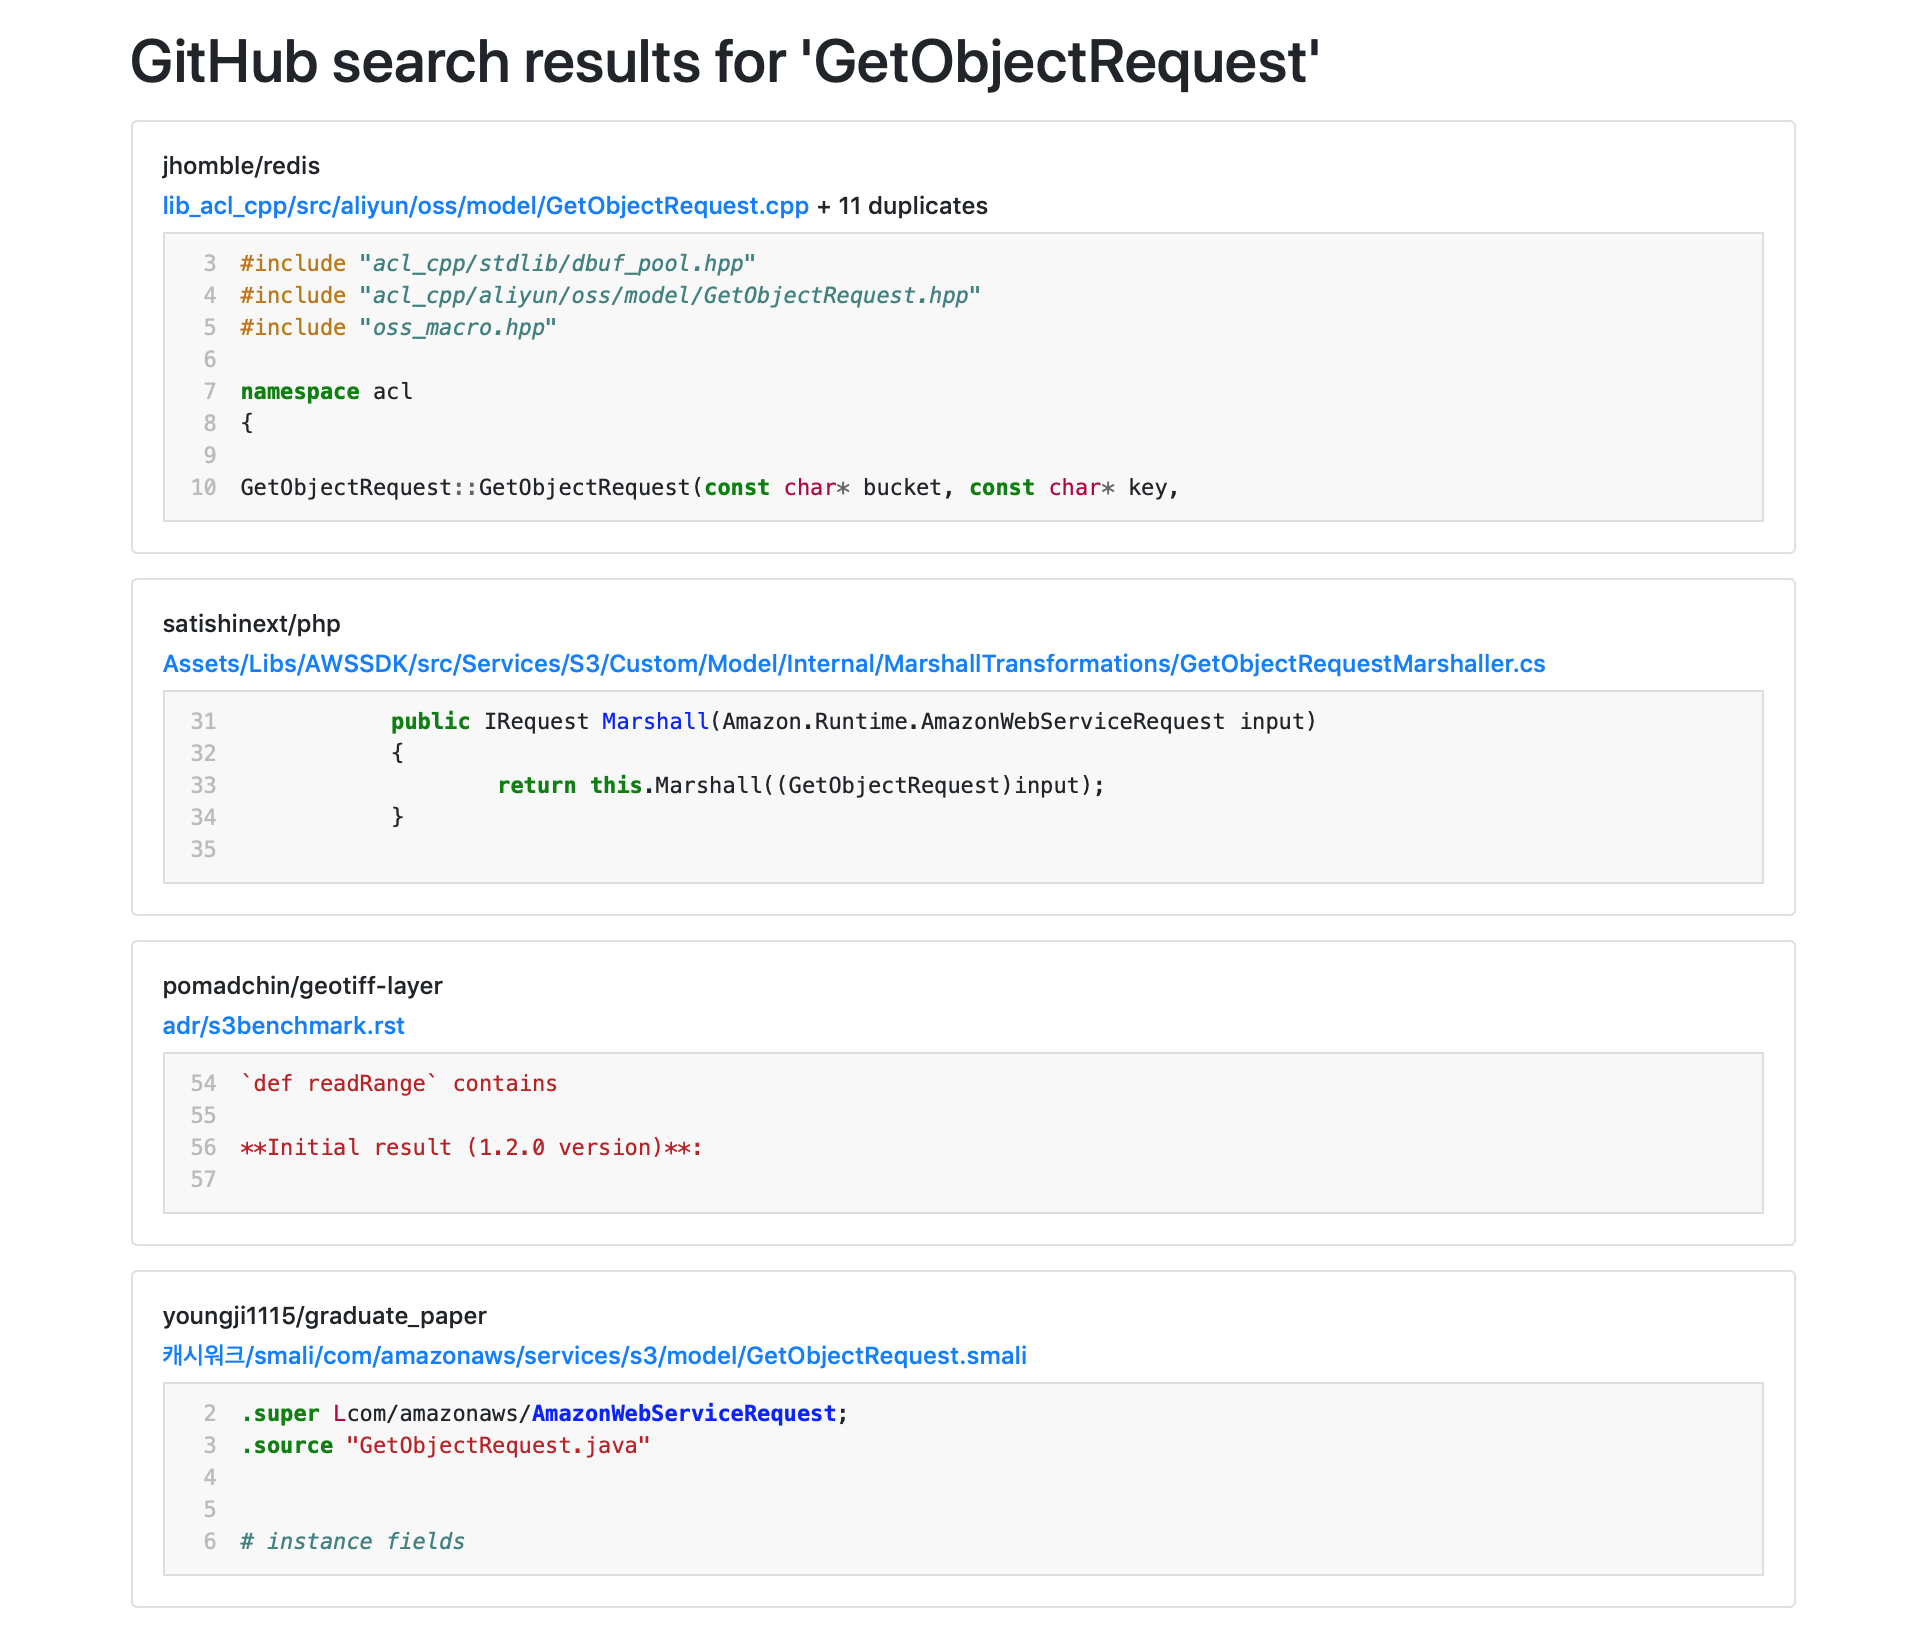This screenshot has width=1926, height=1630.
Task: Click the satishinext/php repository name
Action: [251, 624]
